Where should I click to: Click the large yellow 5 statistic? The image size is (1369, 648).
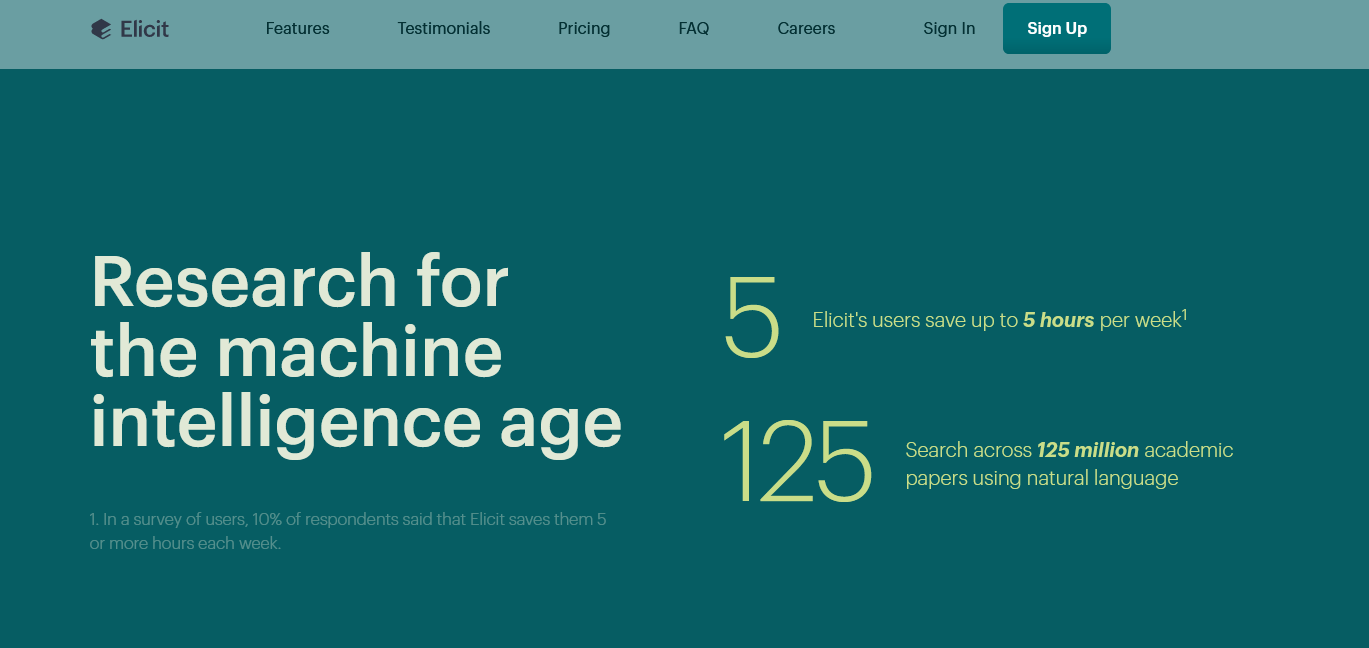[x=752, y=318]
